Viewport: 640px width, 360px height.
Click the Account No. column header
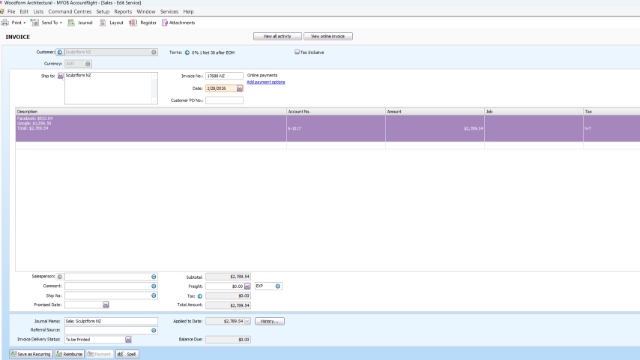[x=336, y=111]
